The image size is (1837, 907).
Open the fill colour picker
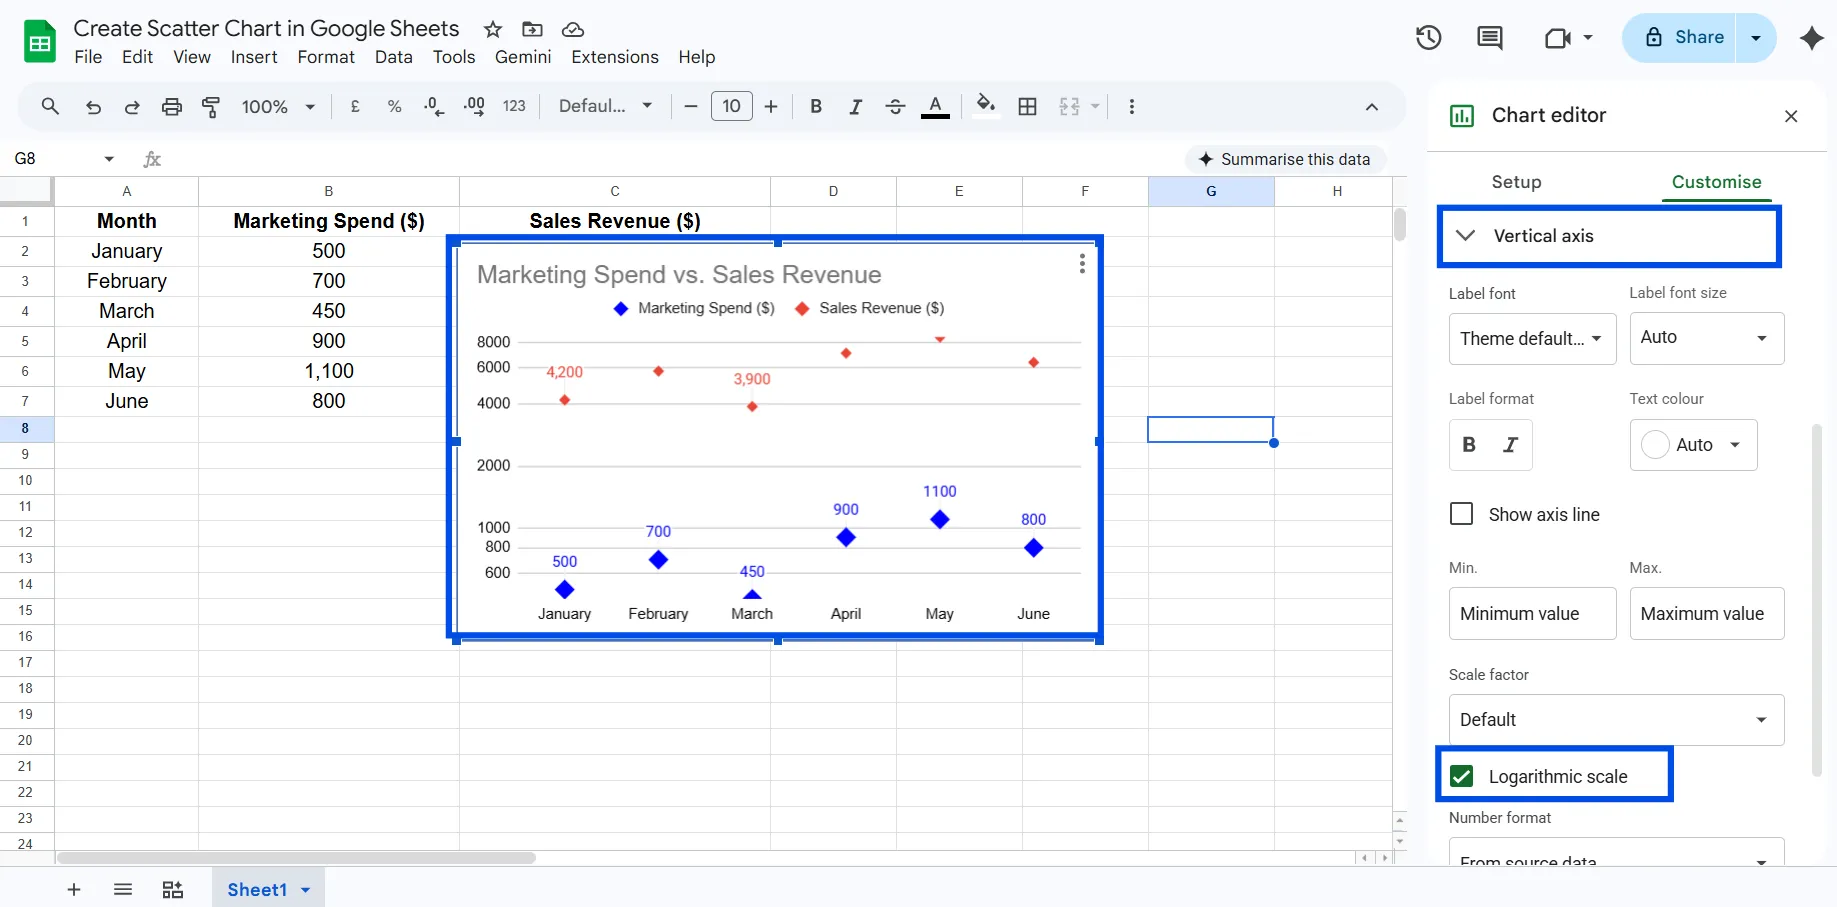986,106
